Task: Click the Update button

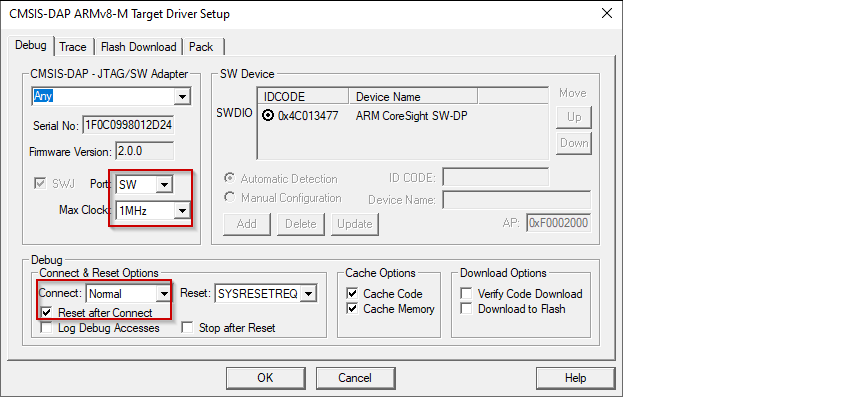Action: click(x=355, y=224)
